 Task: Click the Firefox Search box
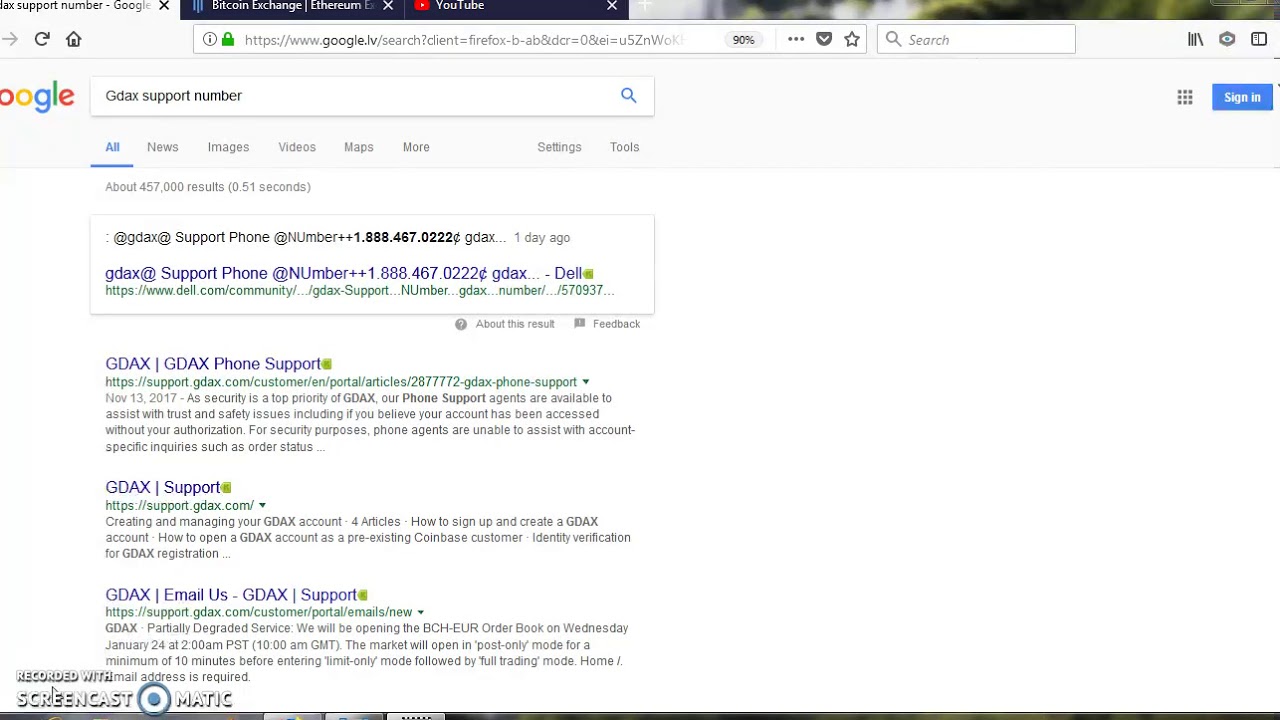pyautogui.click(x=976, y=39)
